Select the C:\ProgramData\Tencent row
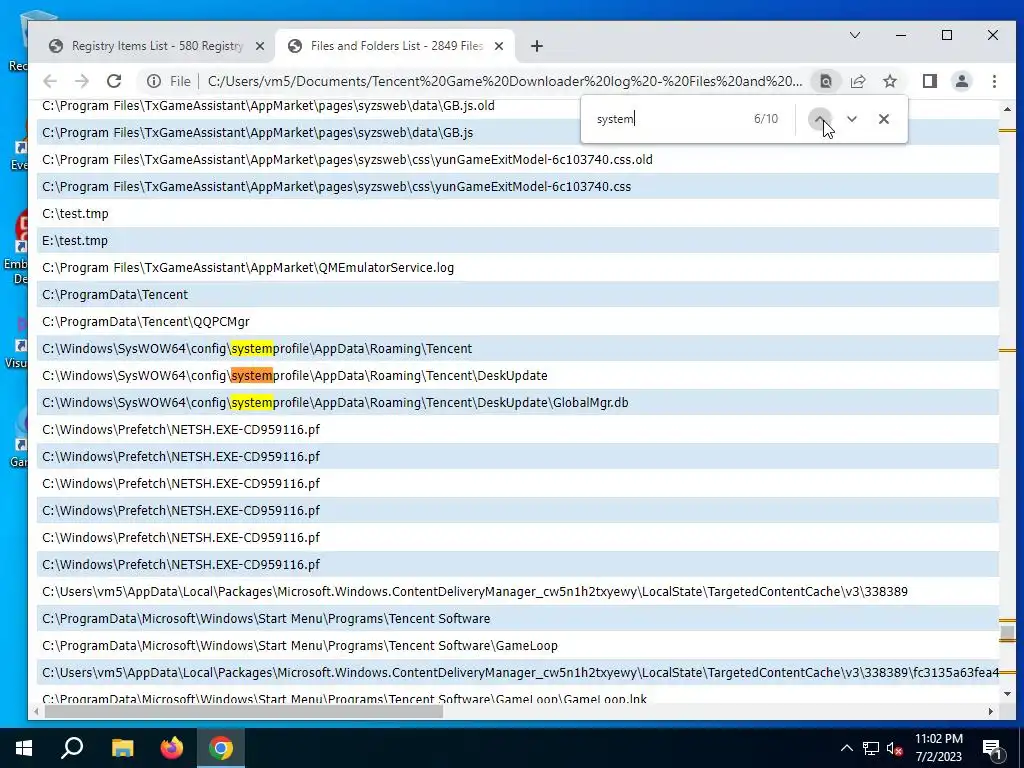1024x768 pixels. [518, 295]
